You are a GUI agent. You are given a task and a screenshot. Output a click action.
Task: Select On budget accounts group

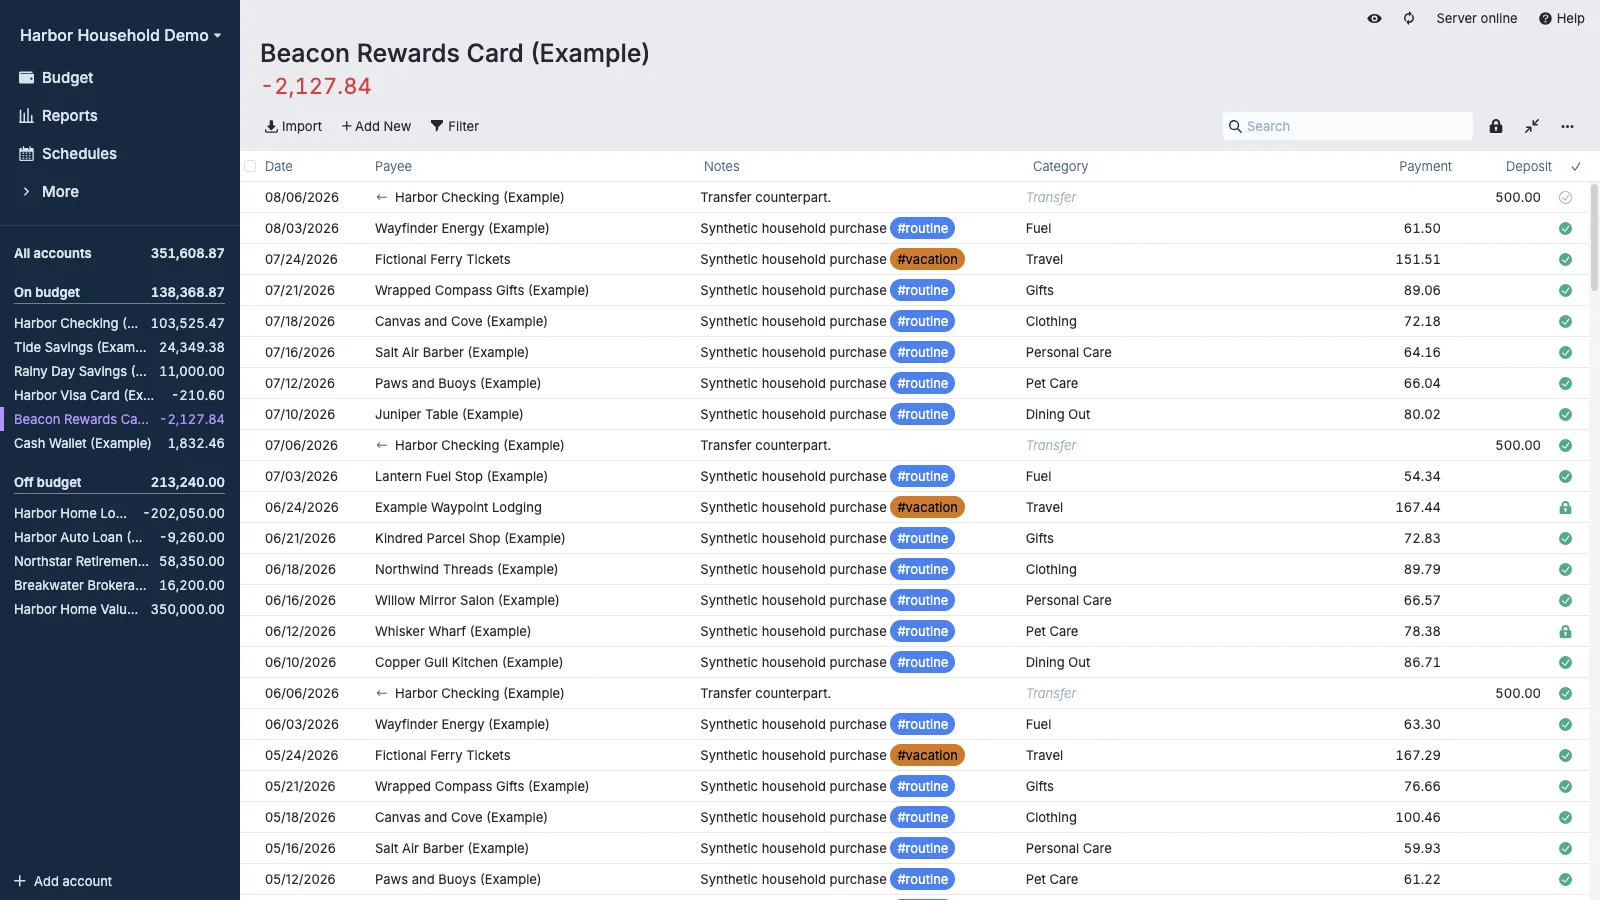pos(120,292)
